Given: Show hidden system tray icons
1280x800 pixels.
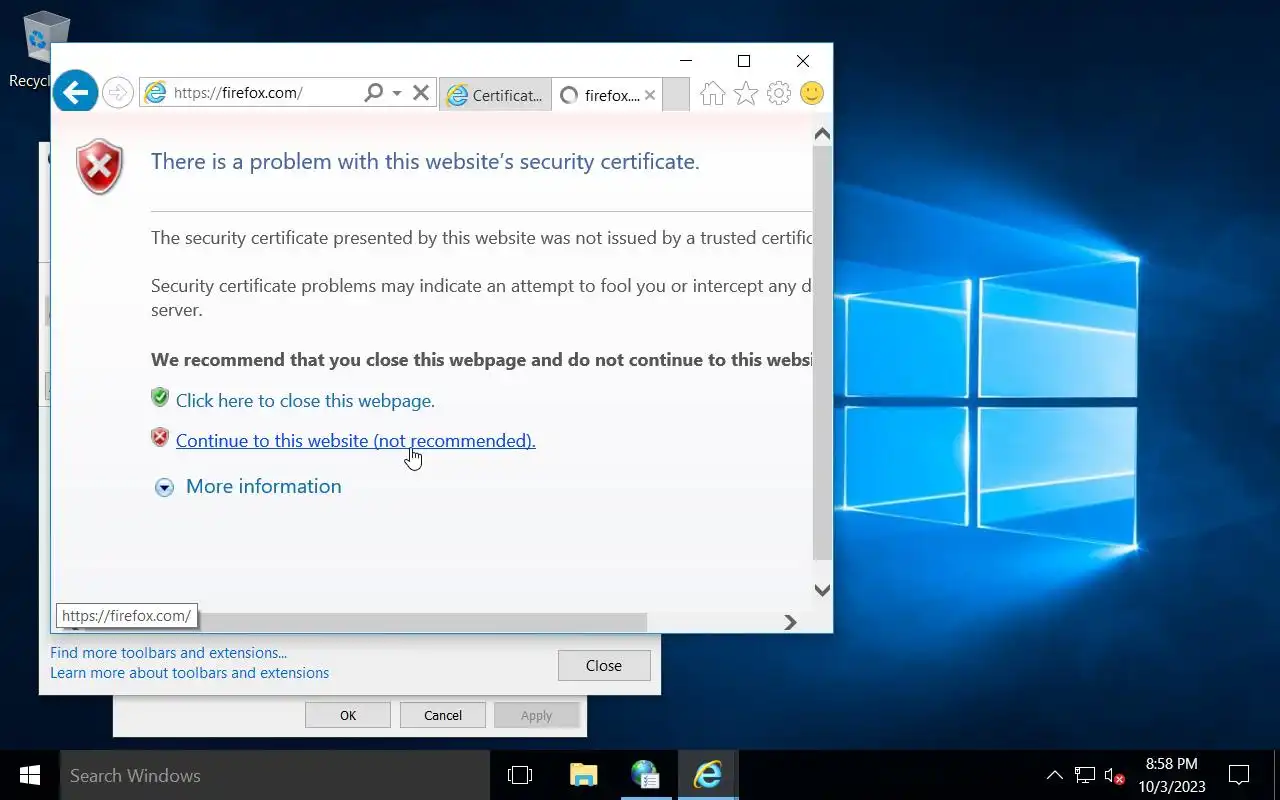Looking at the screenshot, I should pyautogui.click(x=1054, y=775).
